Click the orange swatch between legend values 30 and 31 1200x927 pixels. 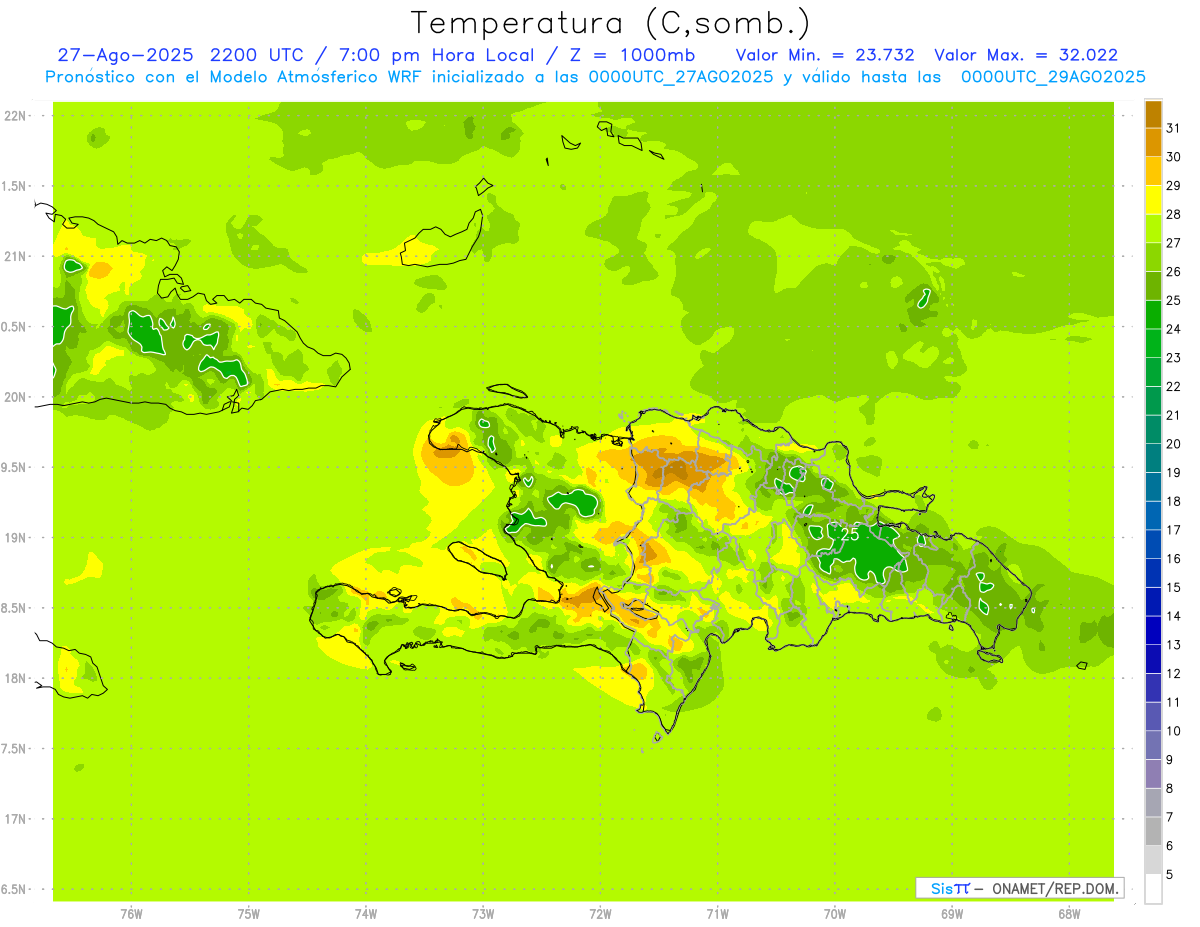click(x=1153, y=142)
